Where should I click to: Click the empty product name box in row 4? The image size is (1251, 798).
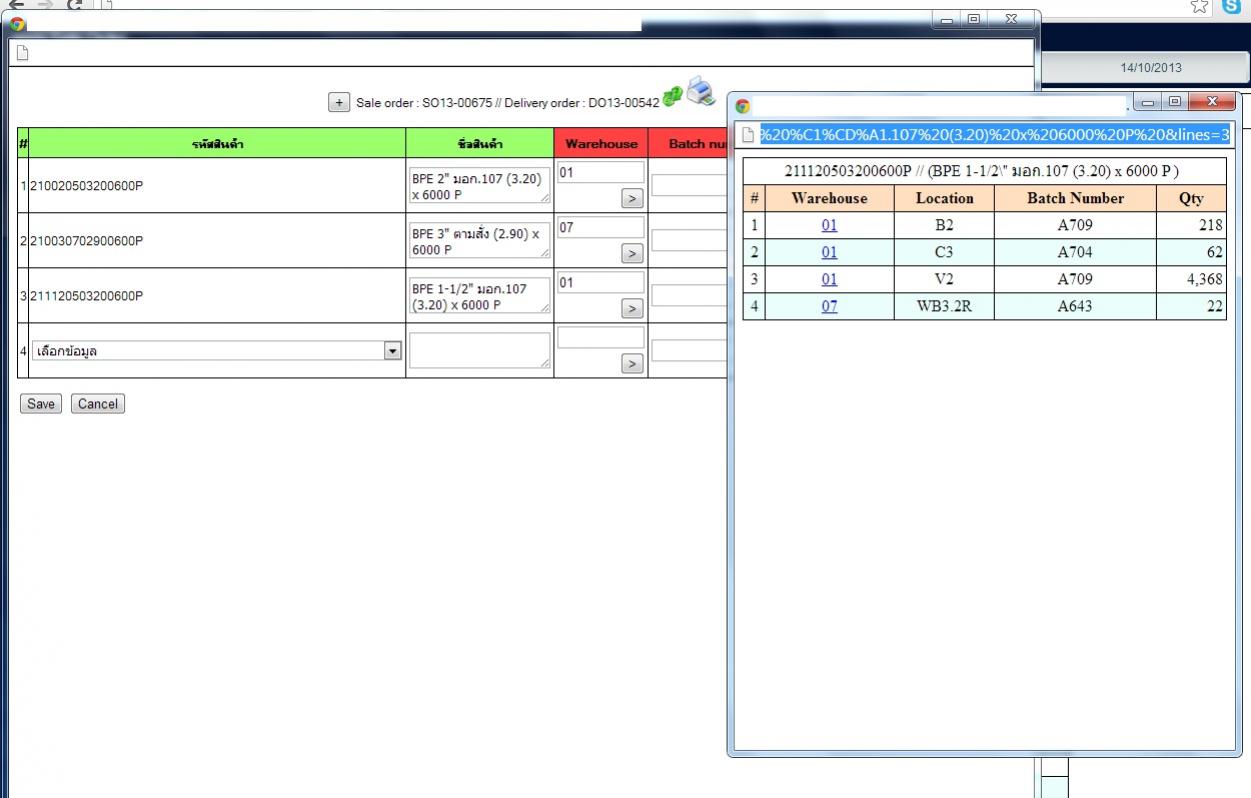pyautogui.click(x=480, y=351)
